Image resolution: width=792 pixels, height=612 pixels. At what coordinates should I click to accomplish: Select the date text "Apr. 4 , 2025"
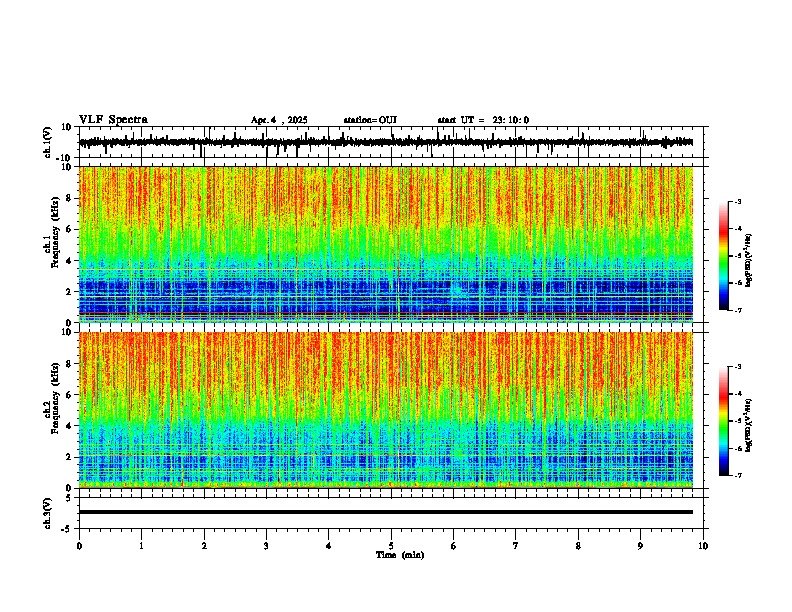pyautogui.click(x=279, y=120)
